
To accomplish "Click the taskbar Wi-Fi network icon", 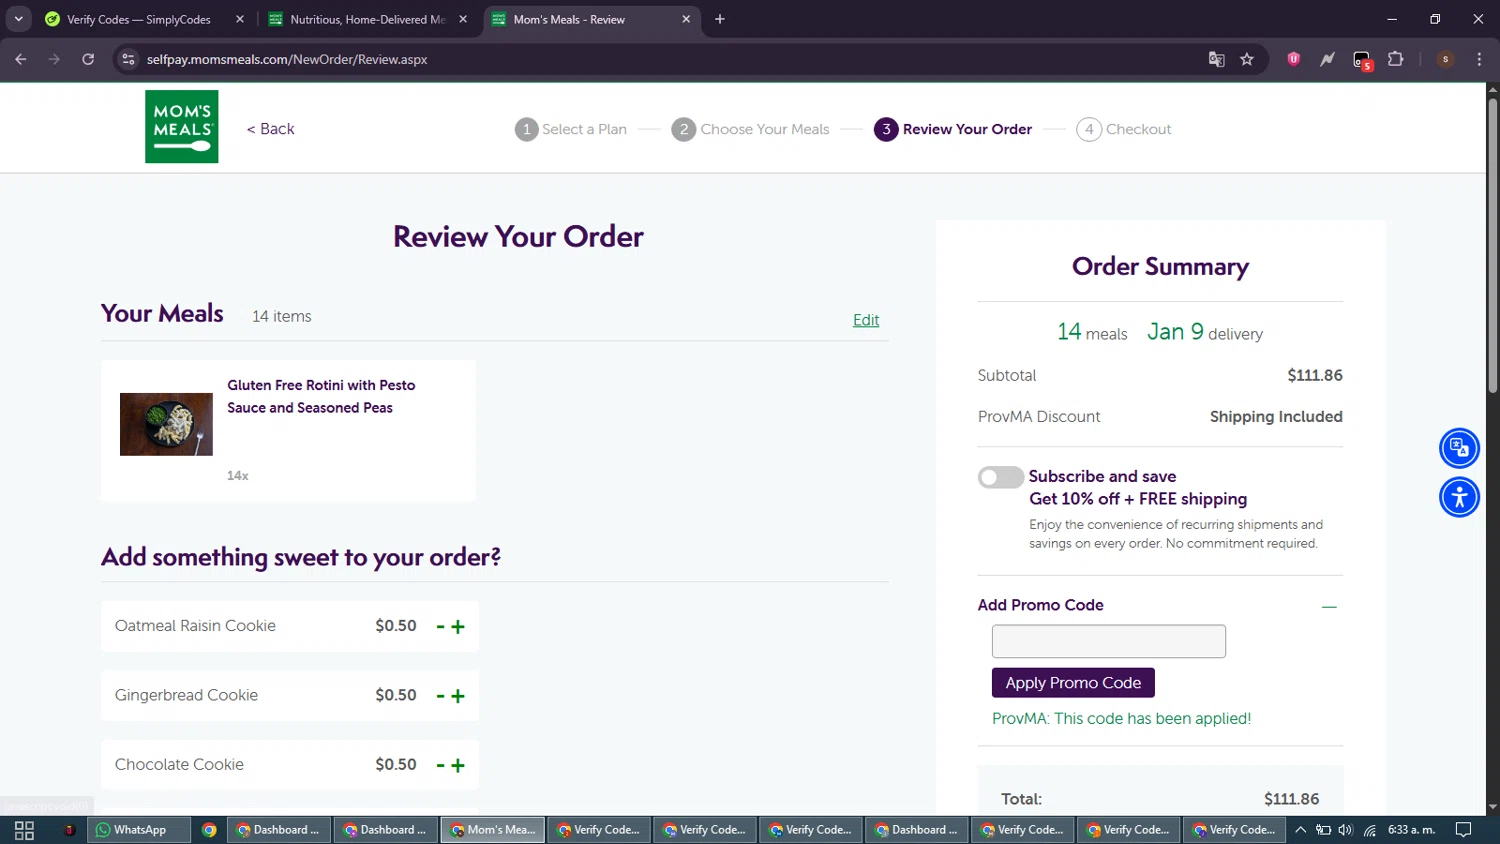I will (x=1369, y=830).
